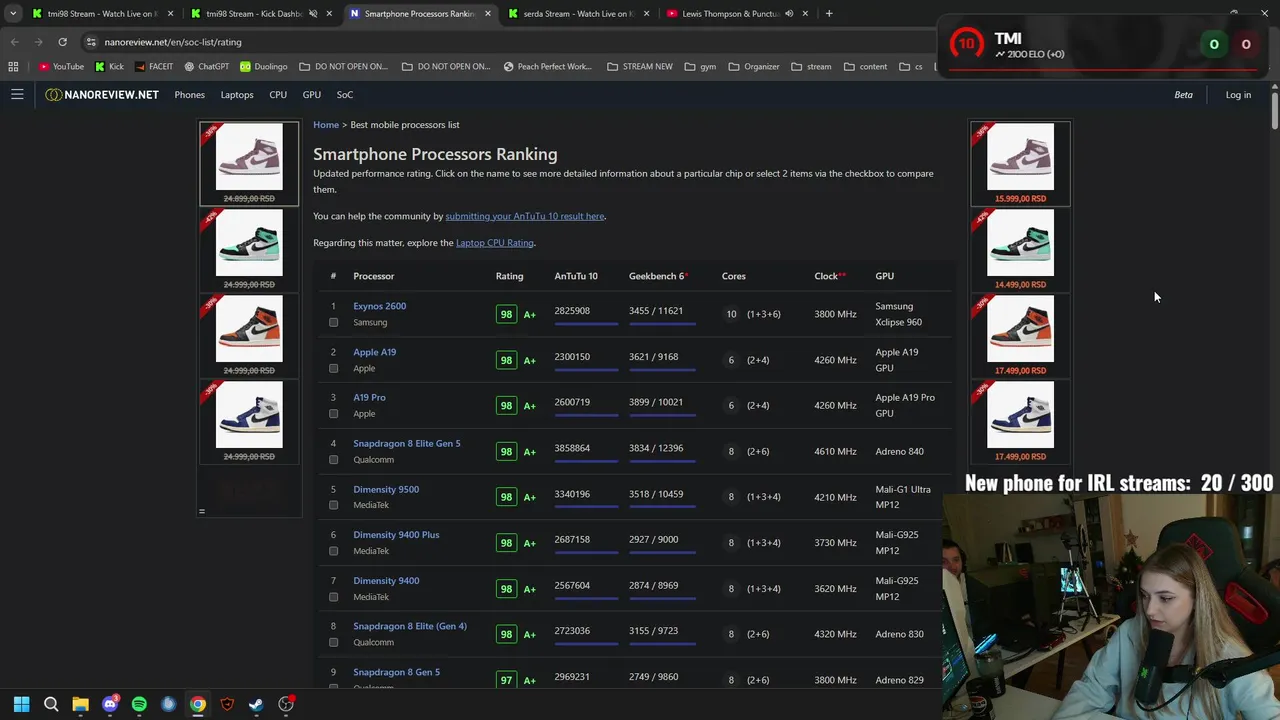
Task: Open the FACEIT bookmark
Action: point(154,66)
